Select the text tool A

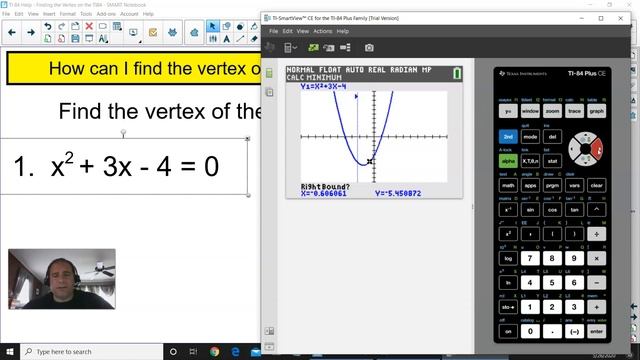[x=227, y=39]
